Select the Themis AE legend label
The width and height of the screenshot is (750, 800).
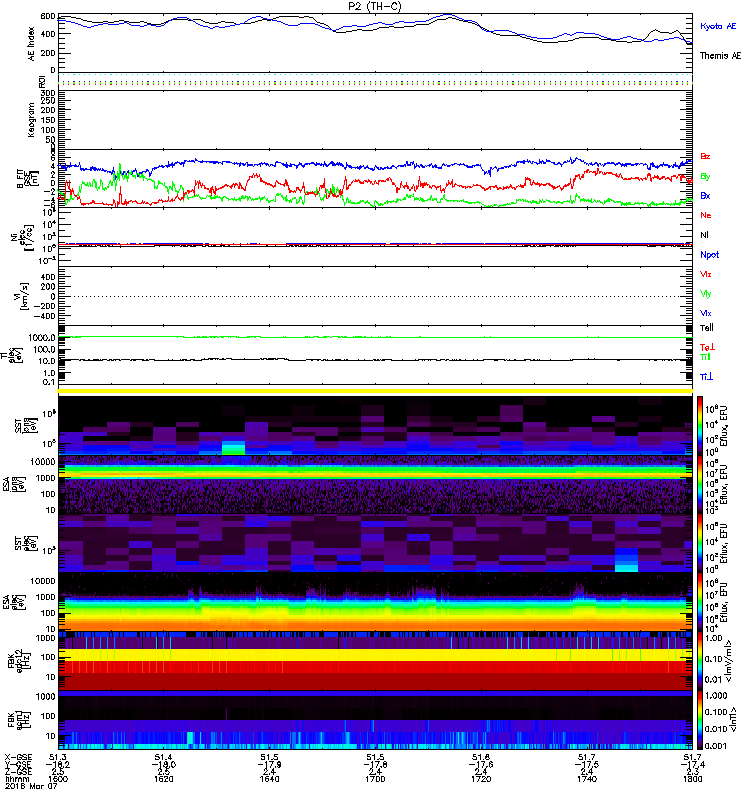pyautogui.click(x=720, y=56)
